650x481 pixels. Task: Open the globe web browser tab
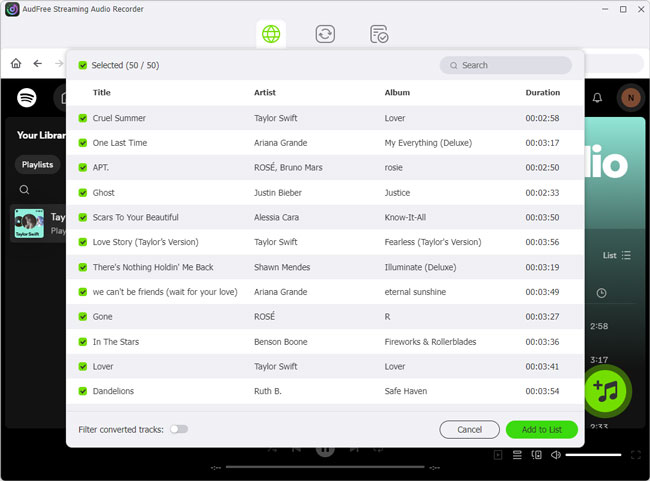pos(271,34)
